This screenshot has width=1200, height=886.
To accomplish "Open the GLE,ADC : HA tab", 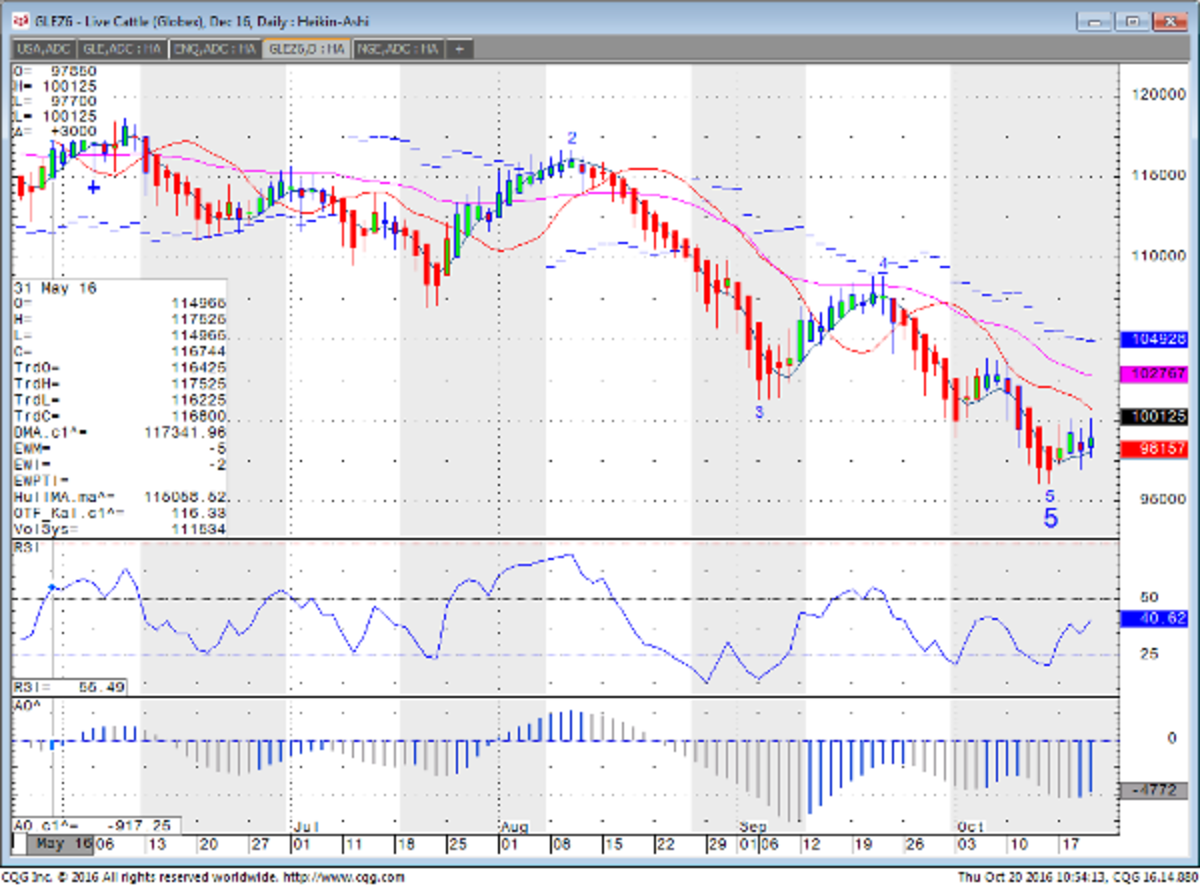I will pos(124,48).
